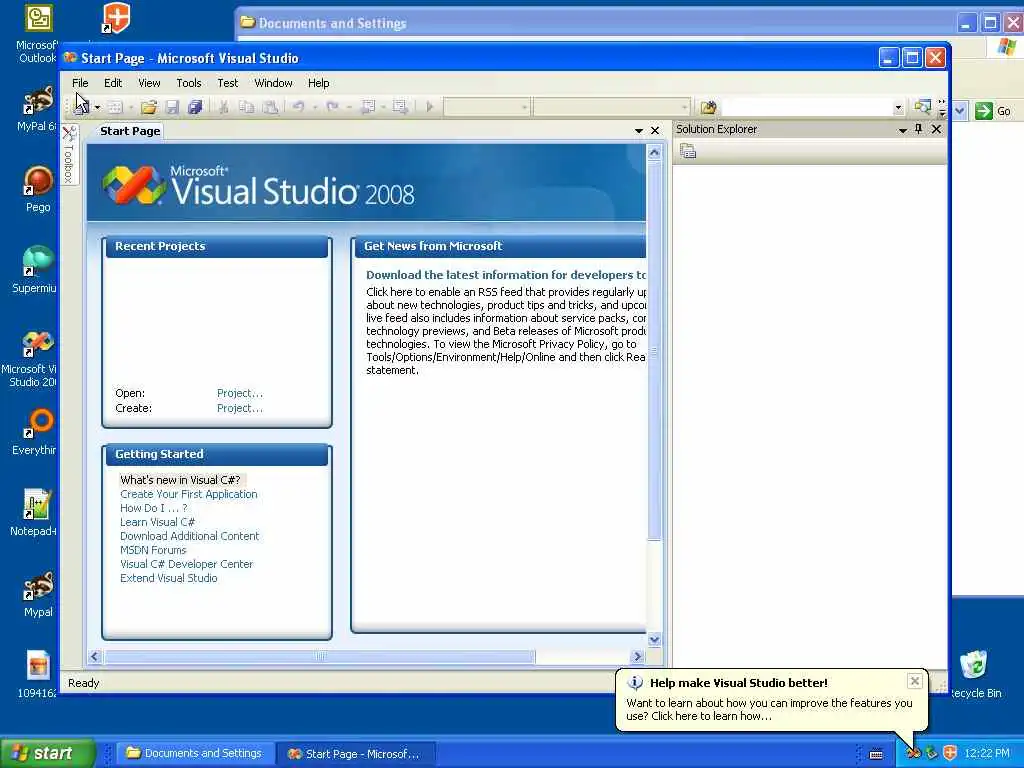Open What's new in Visual C#? link
1024x768 pixels.
[180, 480]
